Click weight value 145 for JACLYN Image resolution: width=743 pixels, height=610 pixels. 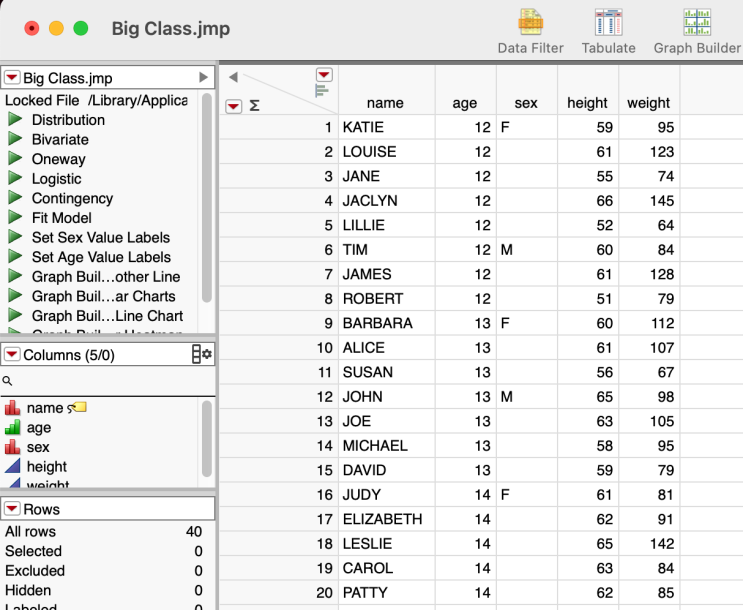(x=649, y=200)
